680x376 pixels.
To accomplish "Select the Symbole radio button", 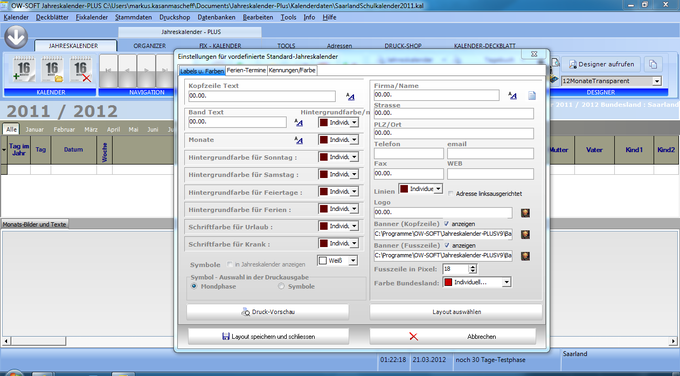I will [281, 286].
